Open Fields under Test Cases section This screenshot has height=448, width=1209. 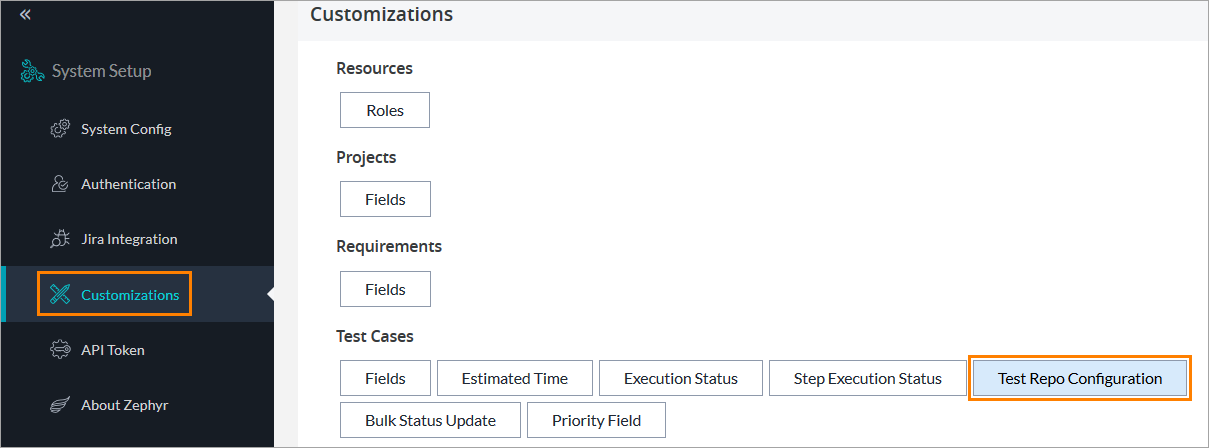[x=385, y=379]
